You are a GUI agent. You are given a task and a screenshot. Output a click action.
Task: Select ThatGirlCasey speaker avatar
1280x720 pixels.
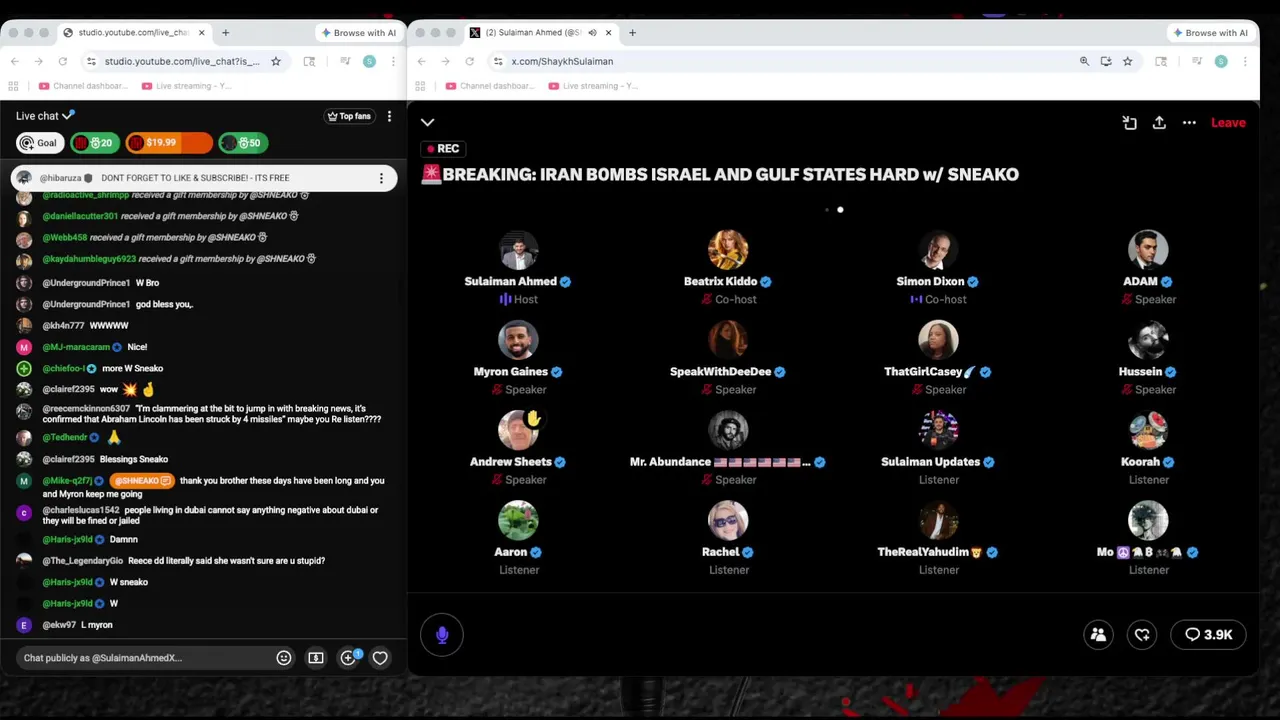938,340
